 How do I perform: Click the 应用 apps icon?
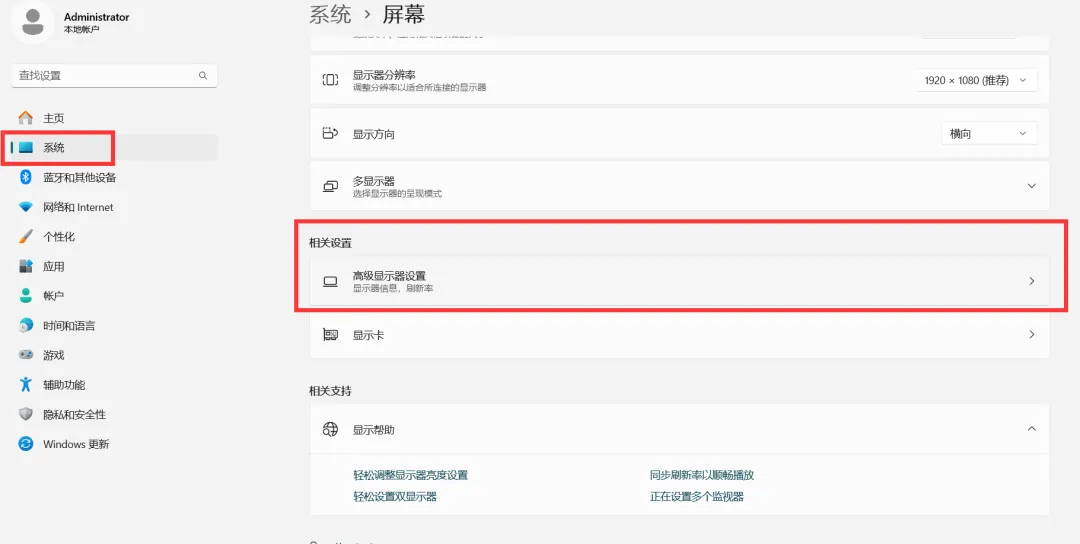point(25,266)
